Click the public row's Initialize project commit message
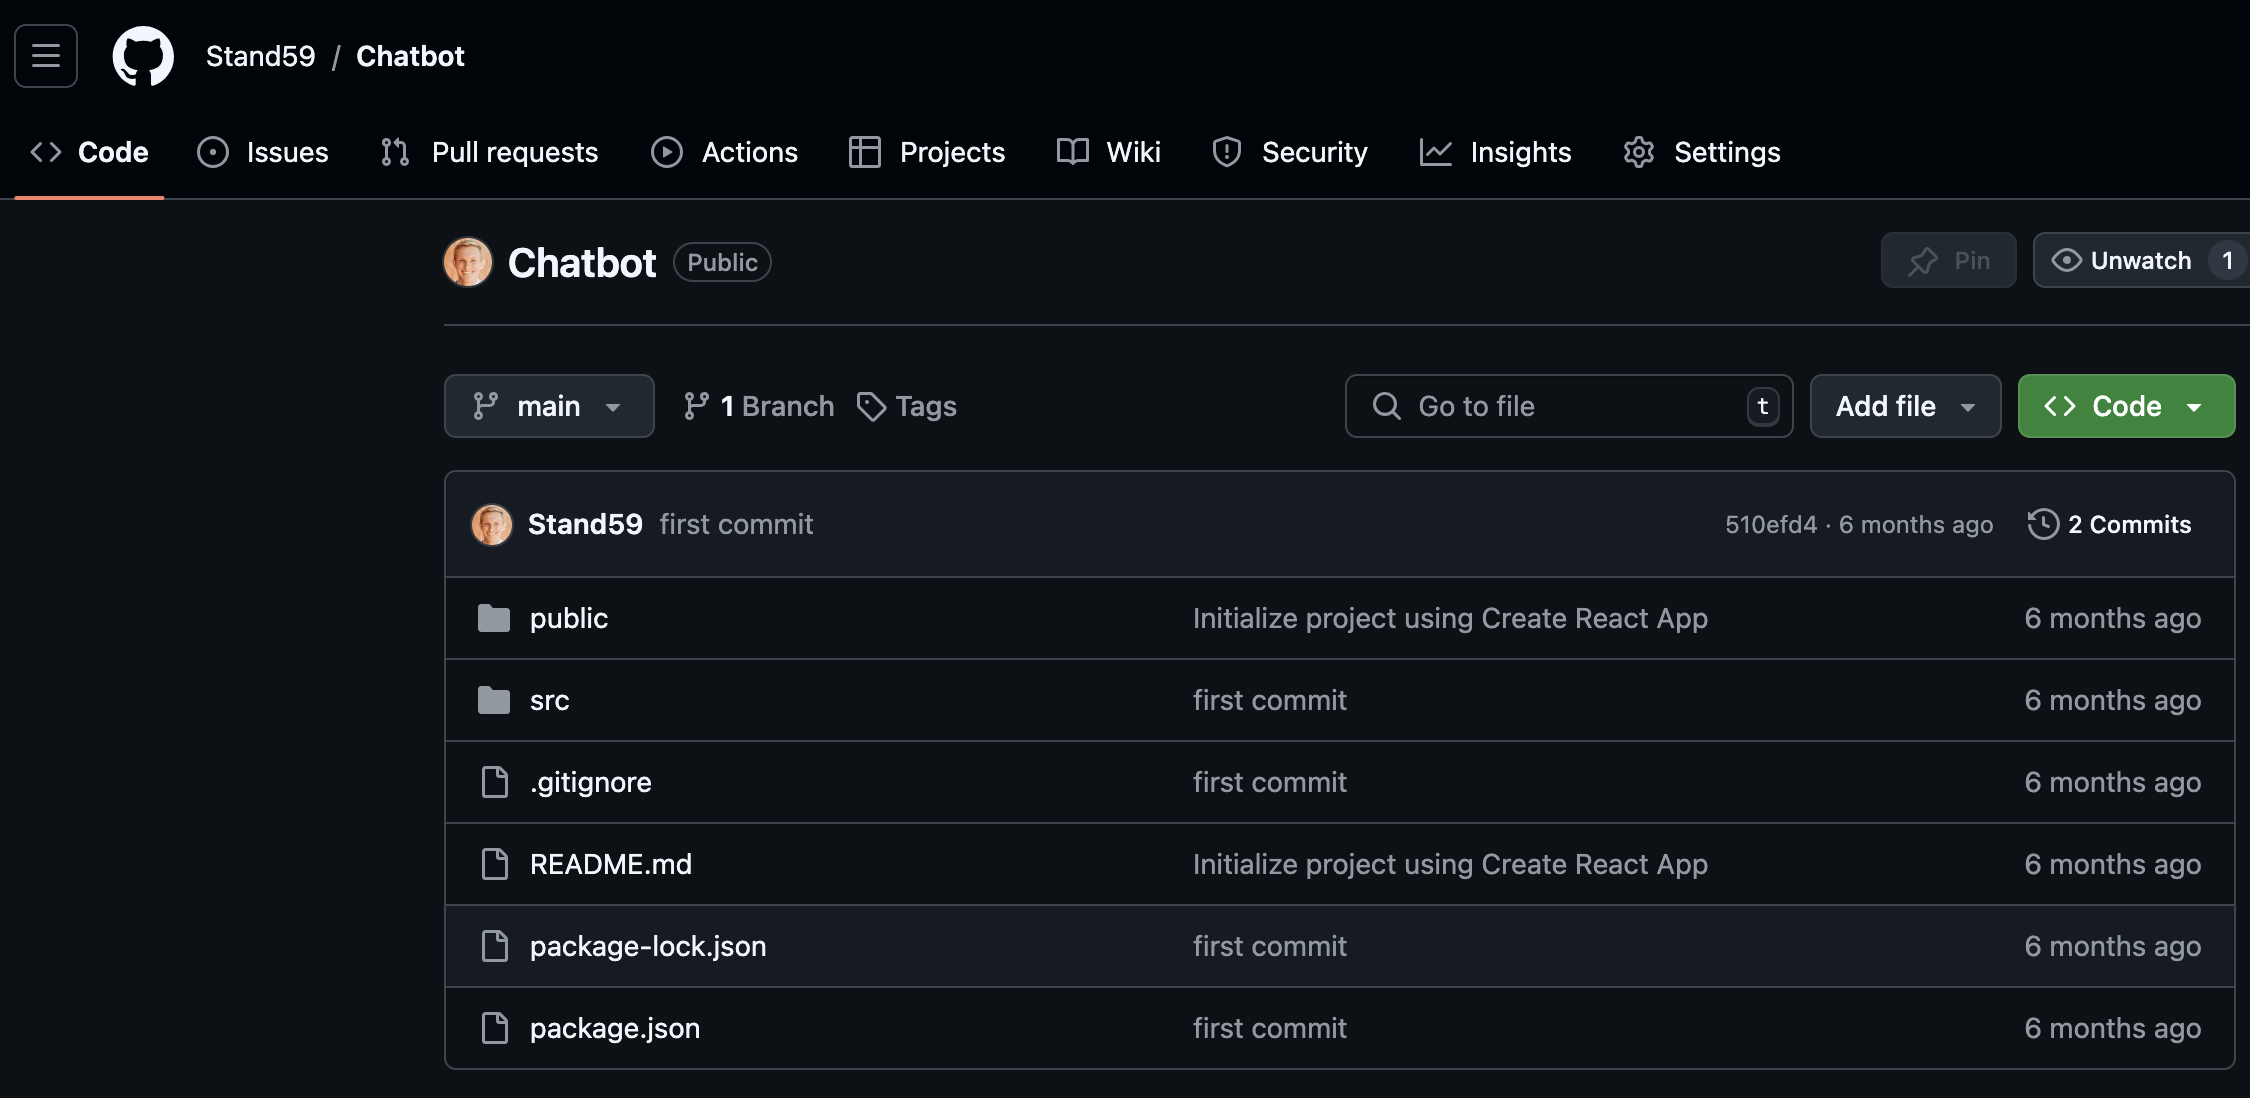The image size is (2250, 1098). click(1450, 618)
